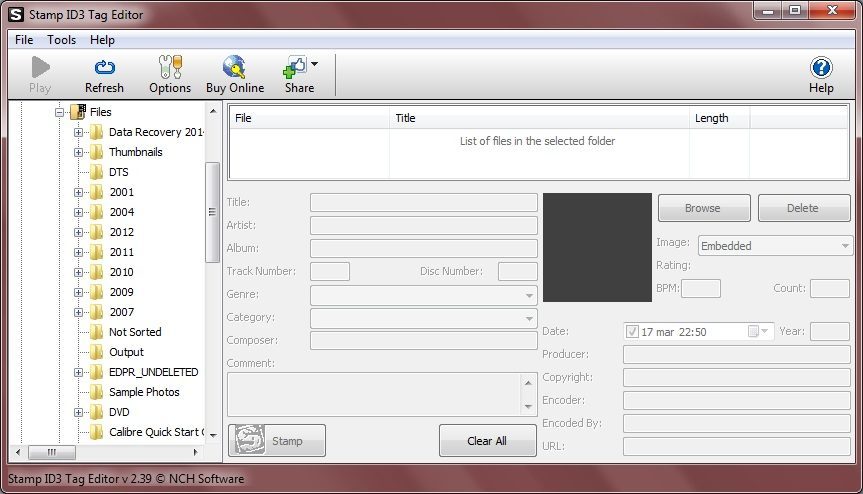
Task: Select the Files root folder icon
Action: [79, 112]
